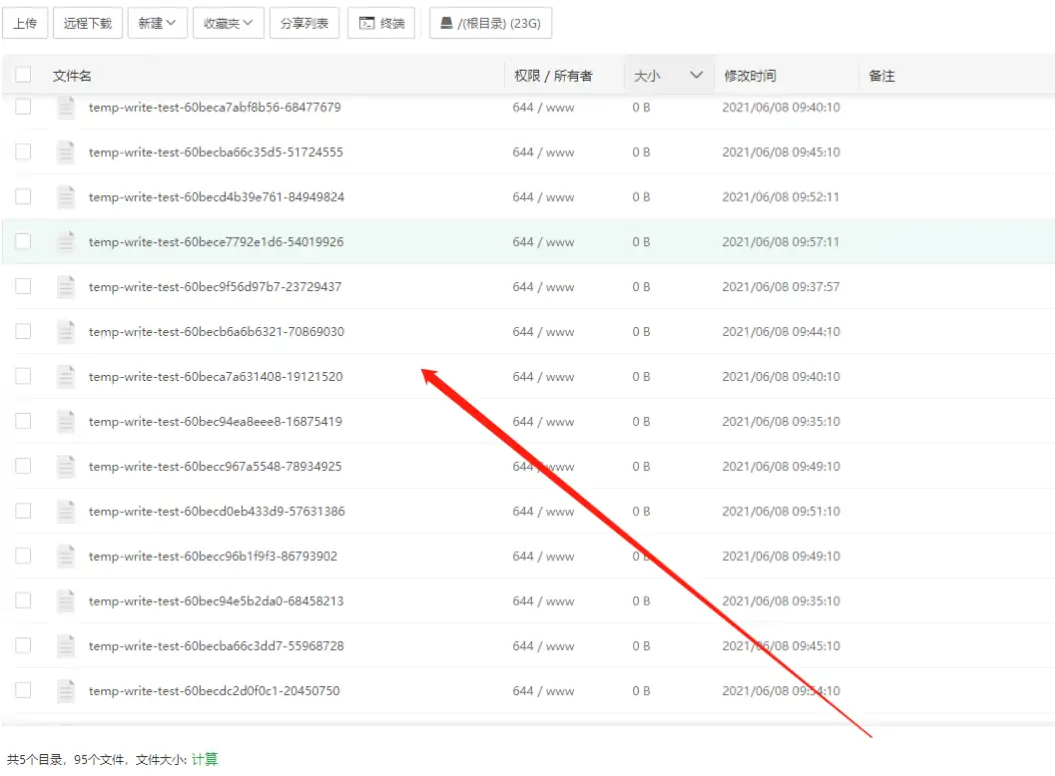Click file icon for temp-write-test-60becdc2d0f0c1-20450750

(x=66, y=691)
